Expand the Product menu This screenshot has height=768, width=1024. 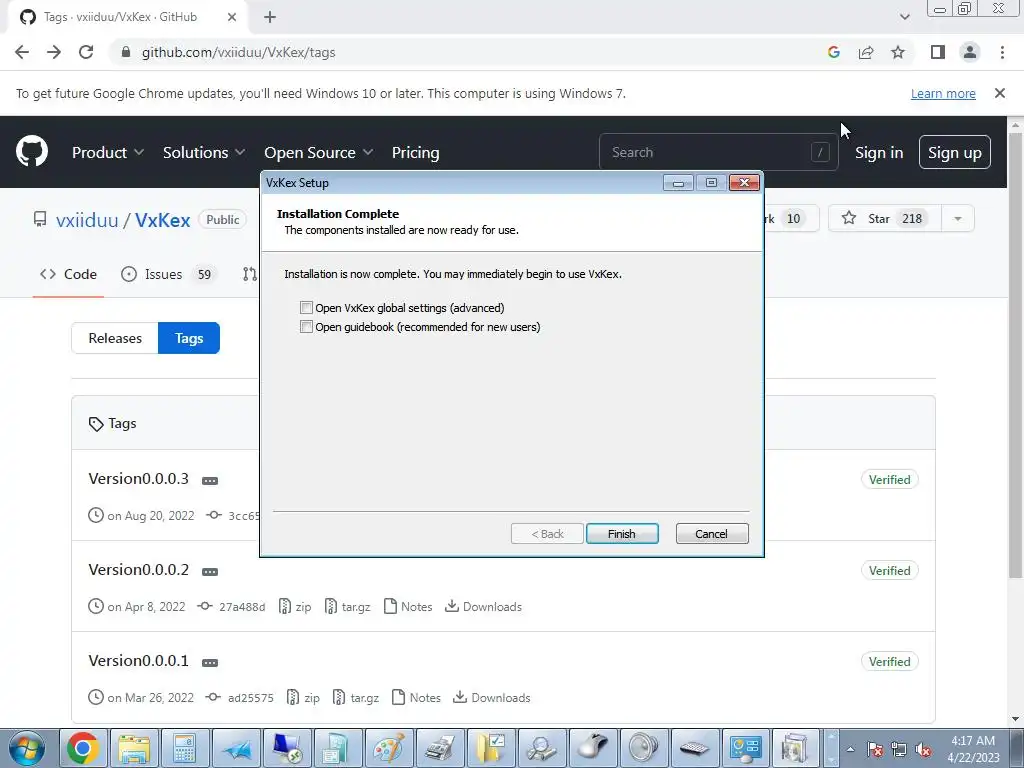tap(108, 152)
